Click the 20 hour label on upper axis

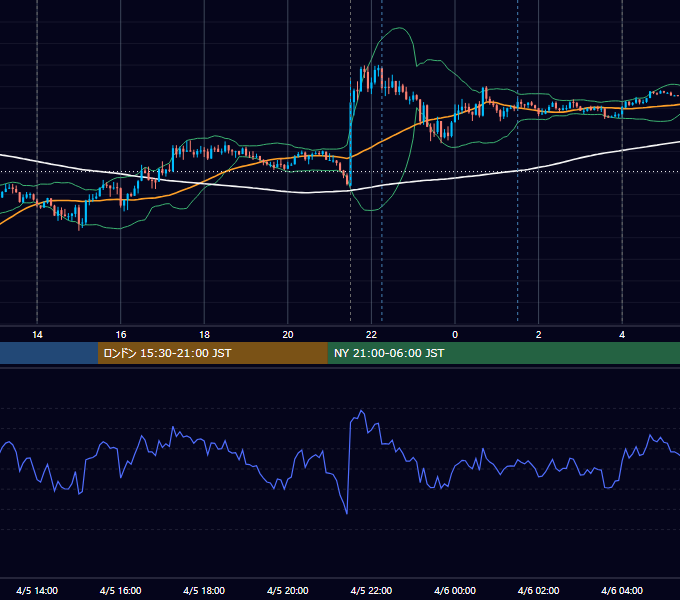click(x=288, y=335)
